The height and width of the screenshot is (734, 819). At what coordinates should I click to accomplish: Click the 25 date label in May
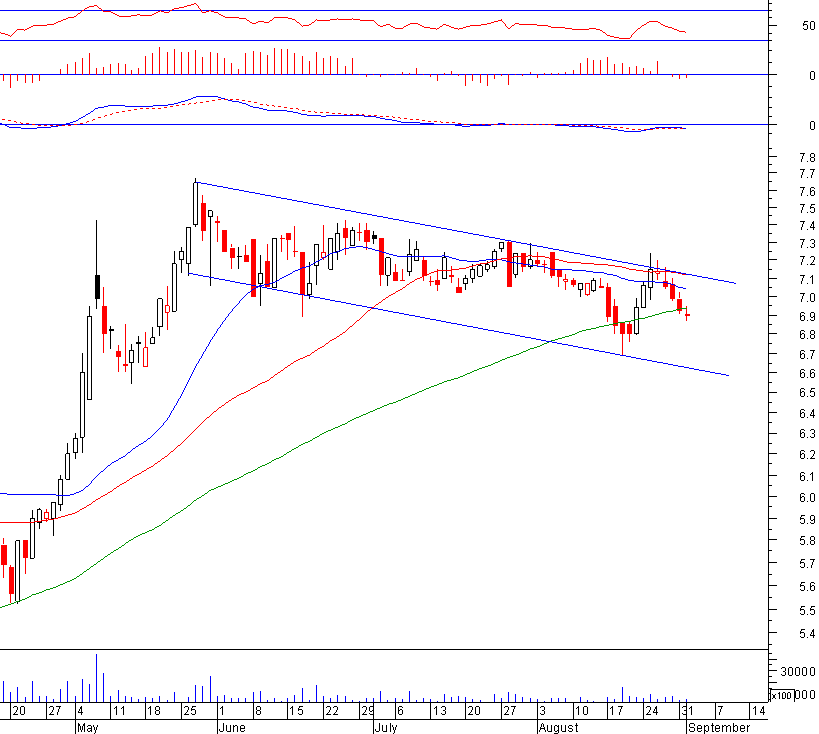[190, 710]
